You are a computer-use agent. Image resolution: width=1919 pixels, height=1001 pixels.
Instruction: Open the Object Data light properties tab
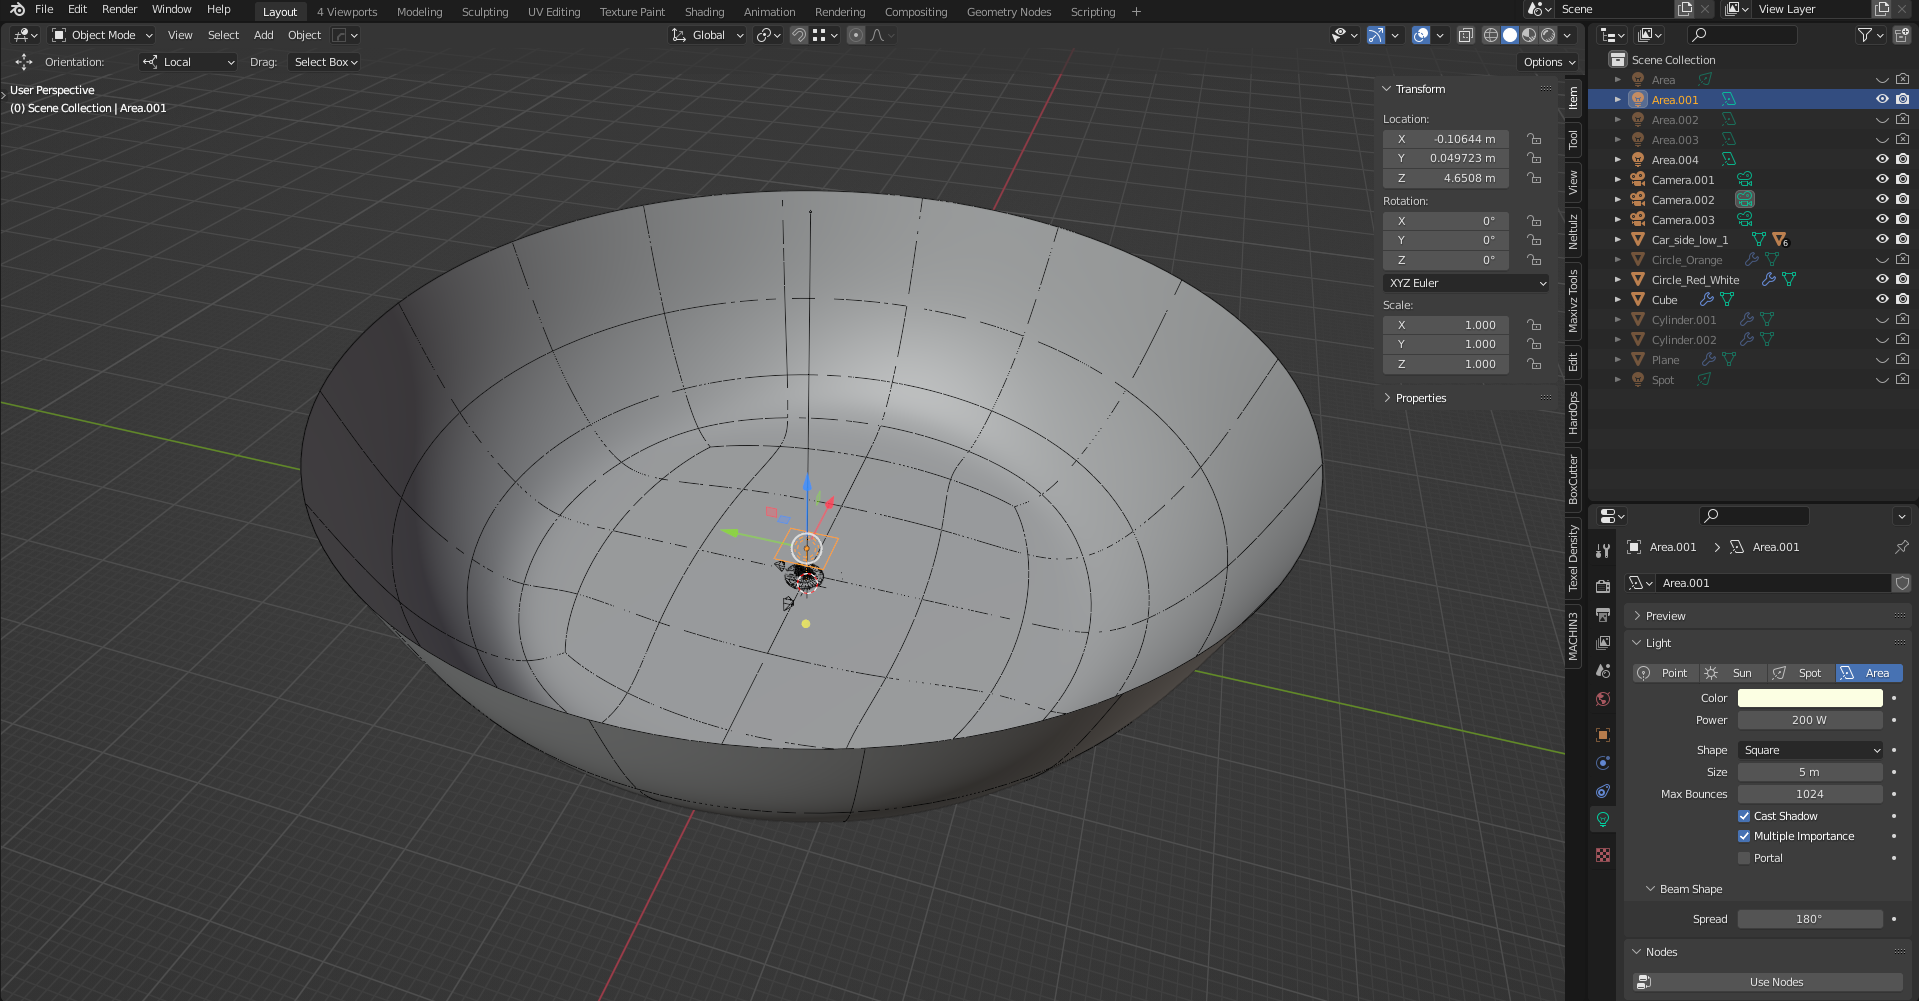(x=1603, y=819)
